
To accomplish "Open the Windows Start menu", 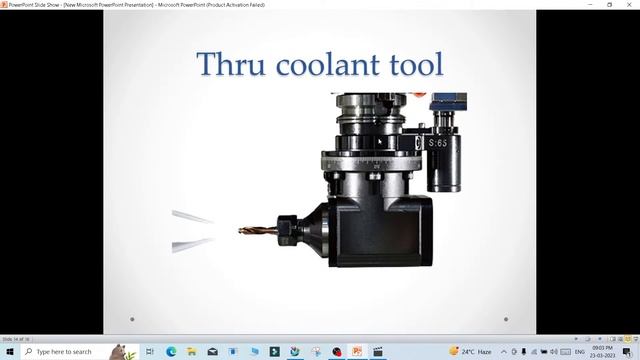I will [10, 351].
